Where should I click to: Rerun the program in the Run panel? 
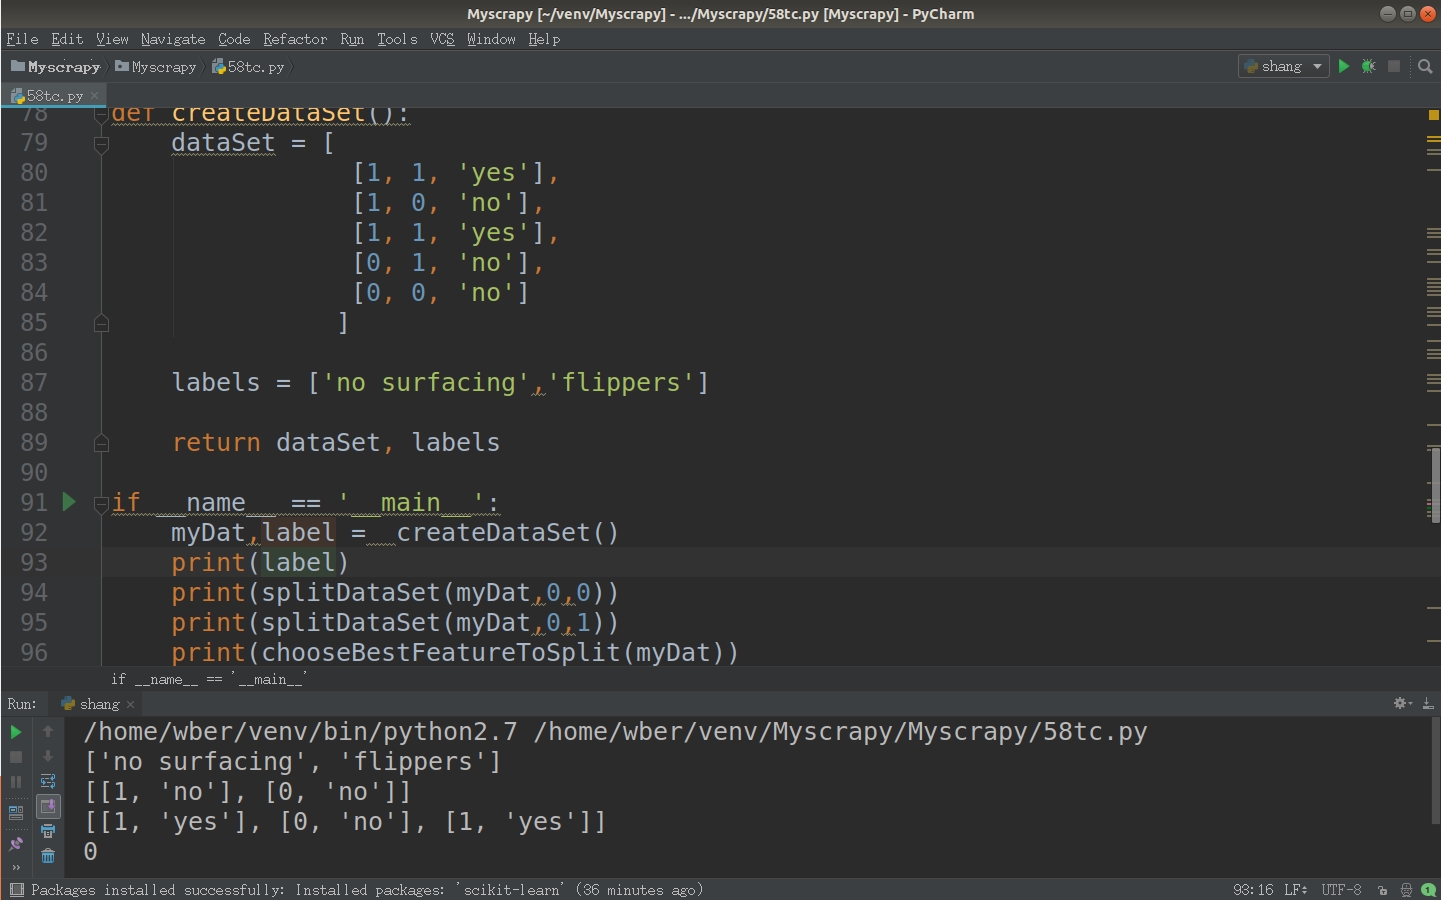(x=16, y=732)
